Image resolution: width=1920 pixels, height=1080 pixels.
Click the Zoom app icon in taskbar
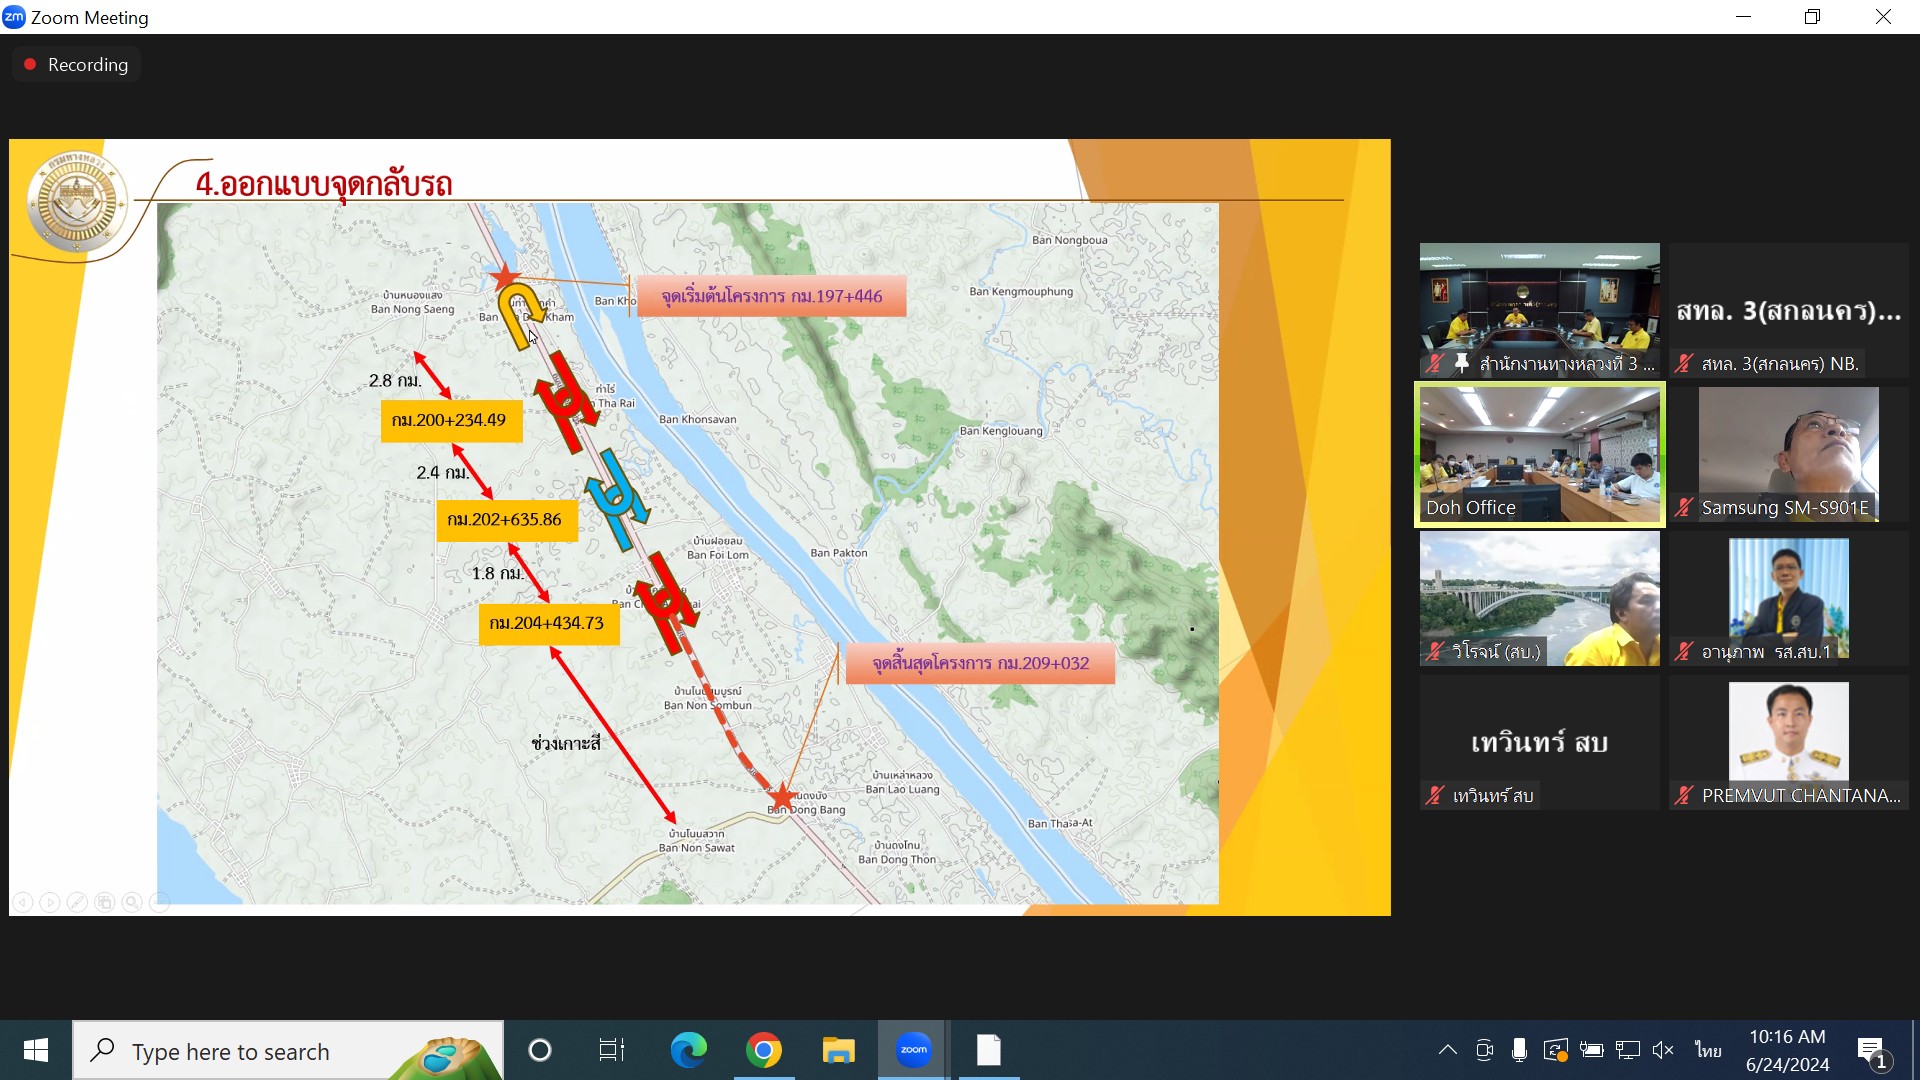pyautogui.click(x=913, y=1050)
